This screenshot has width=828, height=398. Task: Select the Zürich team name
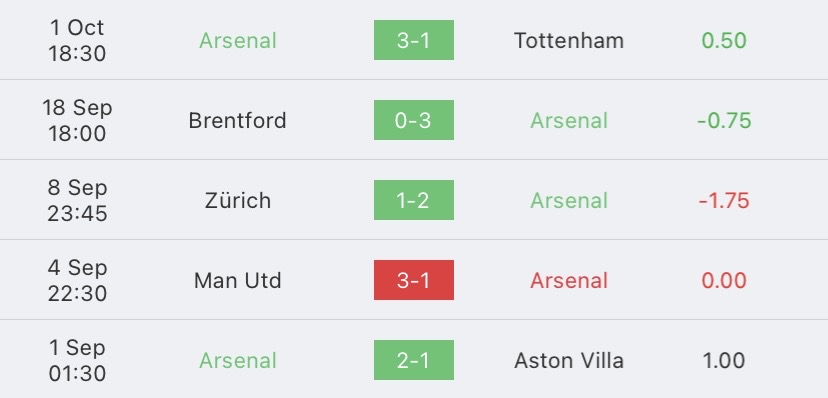coord(238,200)
